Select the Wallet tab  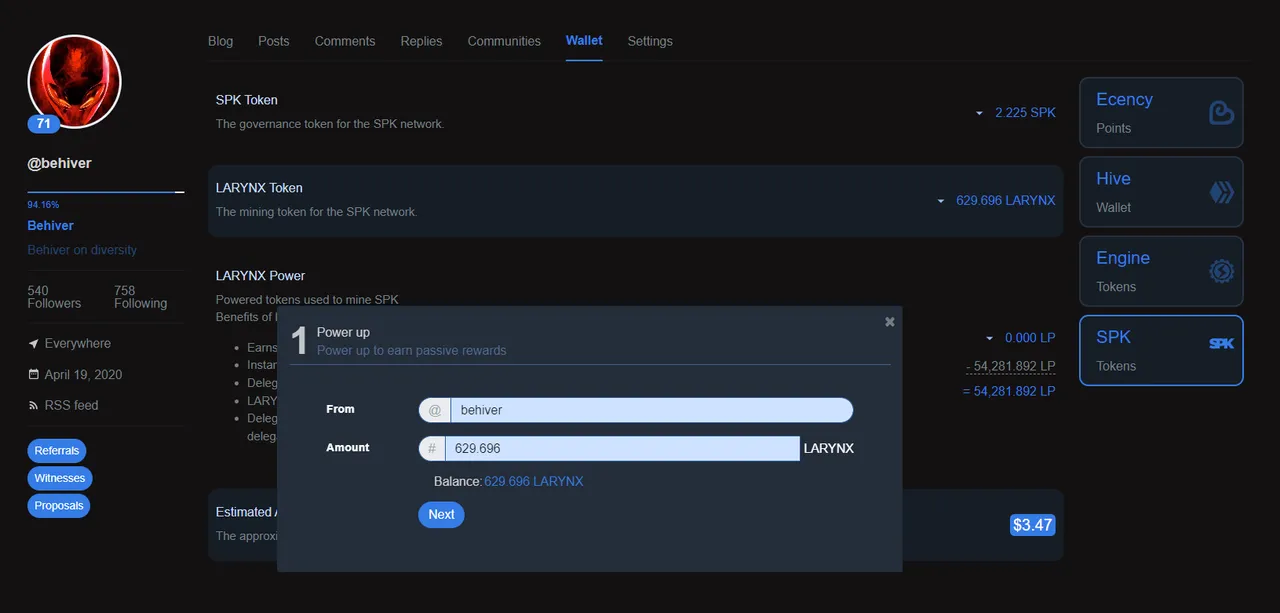tap(584, 41)
